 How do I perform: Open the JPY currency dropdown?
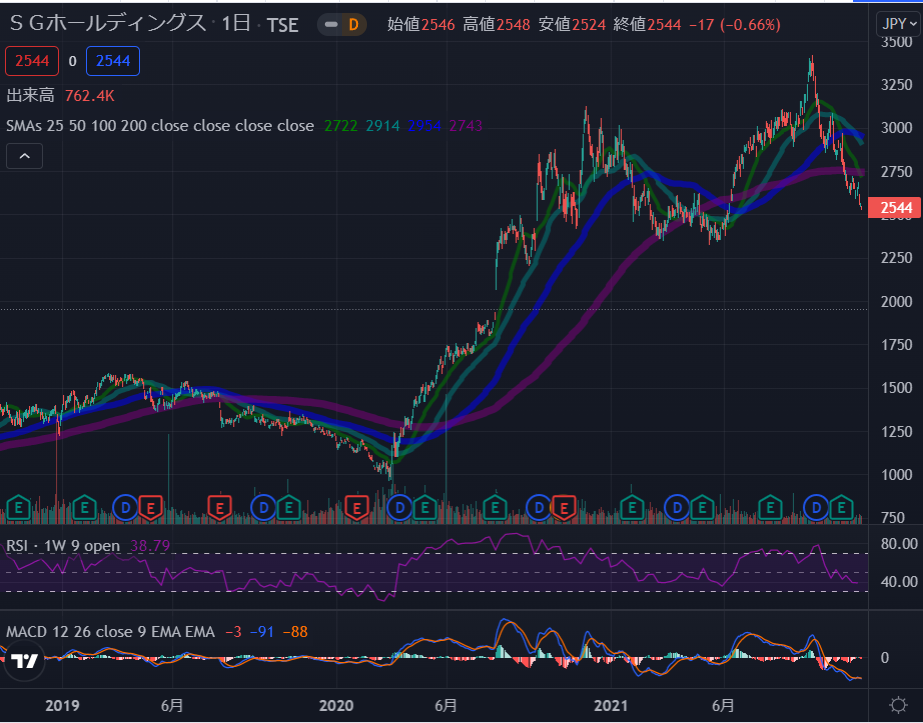click(x=899, y=24)
